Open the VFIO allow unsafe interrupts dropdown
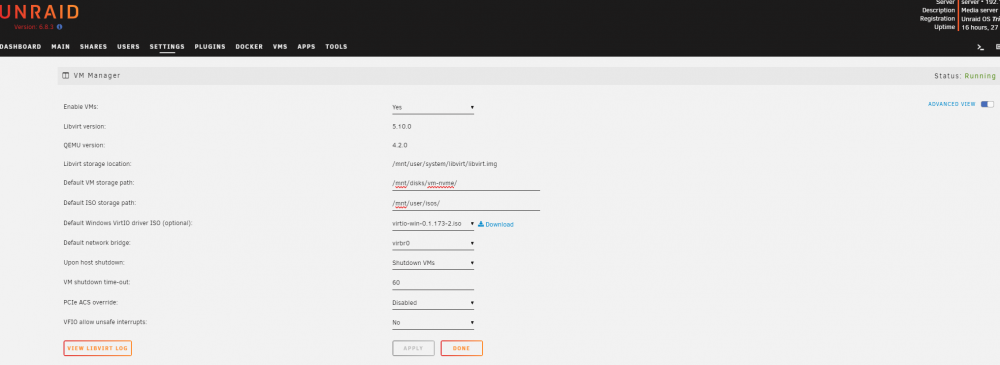This screenshot has height=365, width=1000. [433, 323]
